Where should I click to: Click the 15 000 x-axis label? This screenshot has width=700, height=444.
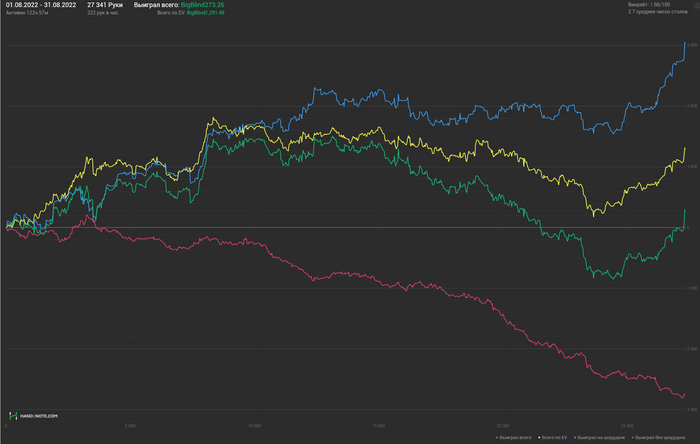[378, 426]
